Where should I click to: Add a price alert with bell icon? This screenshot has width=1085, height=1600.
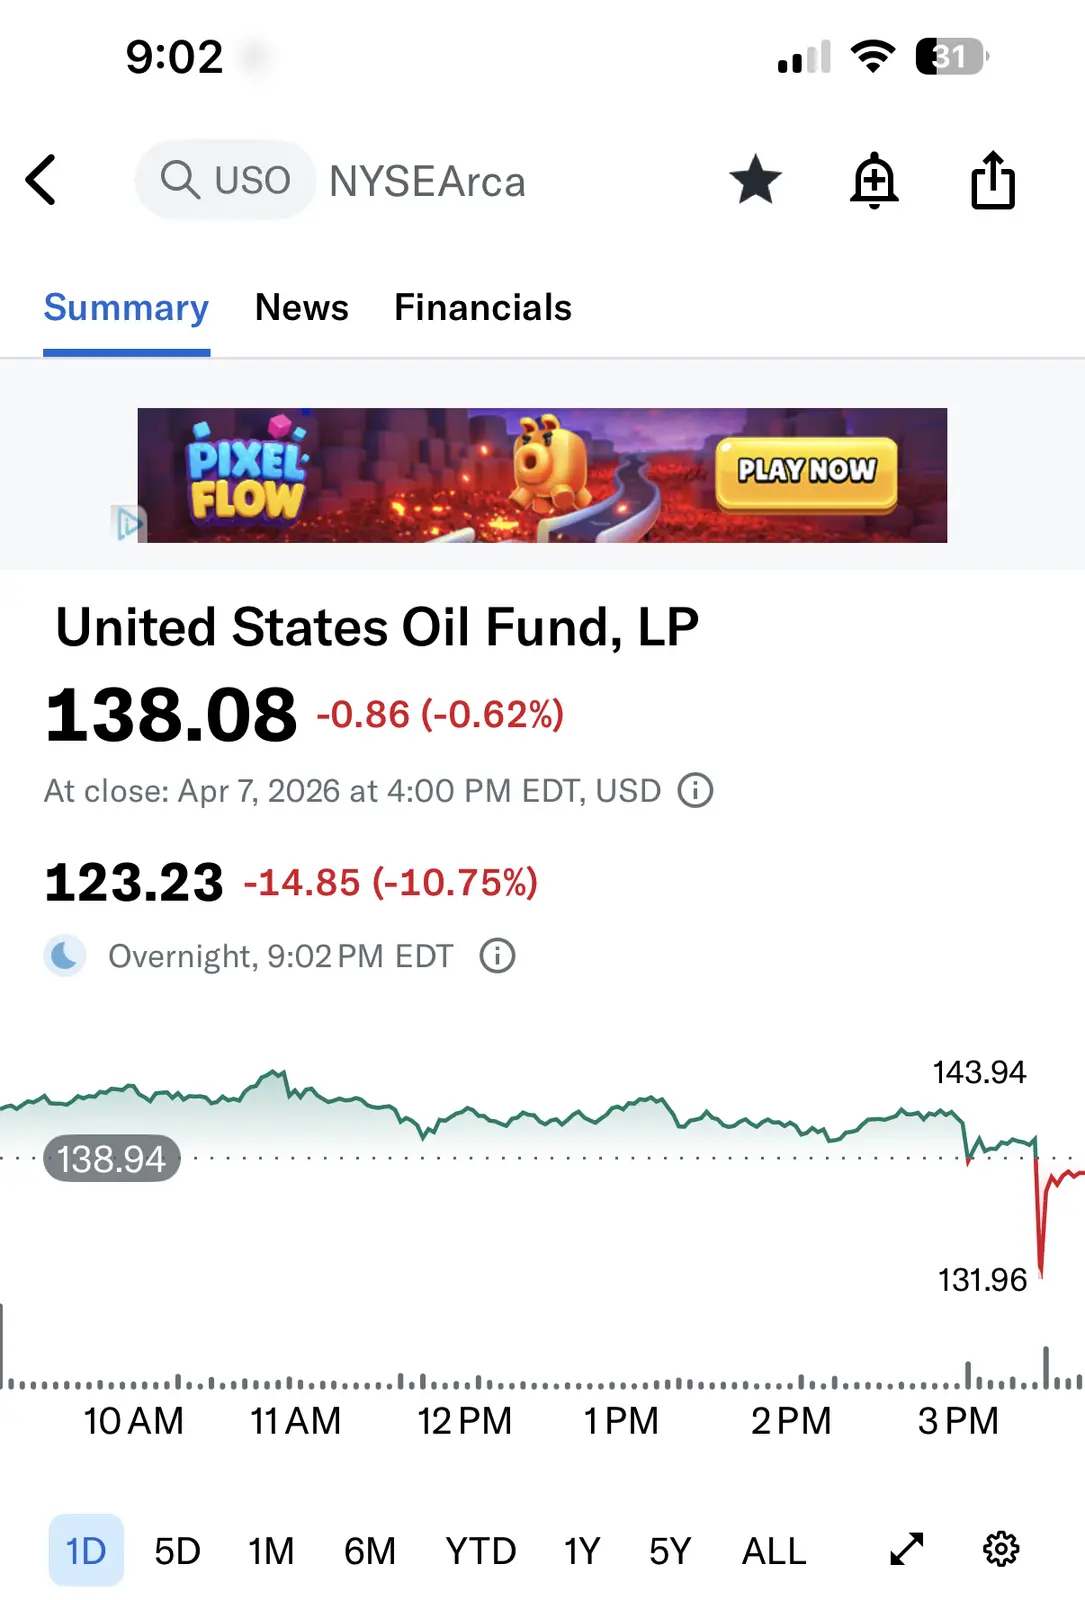(x=874, y=181)
